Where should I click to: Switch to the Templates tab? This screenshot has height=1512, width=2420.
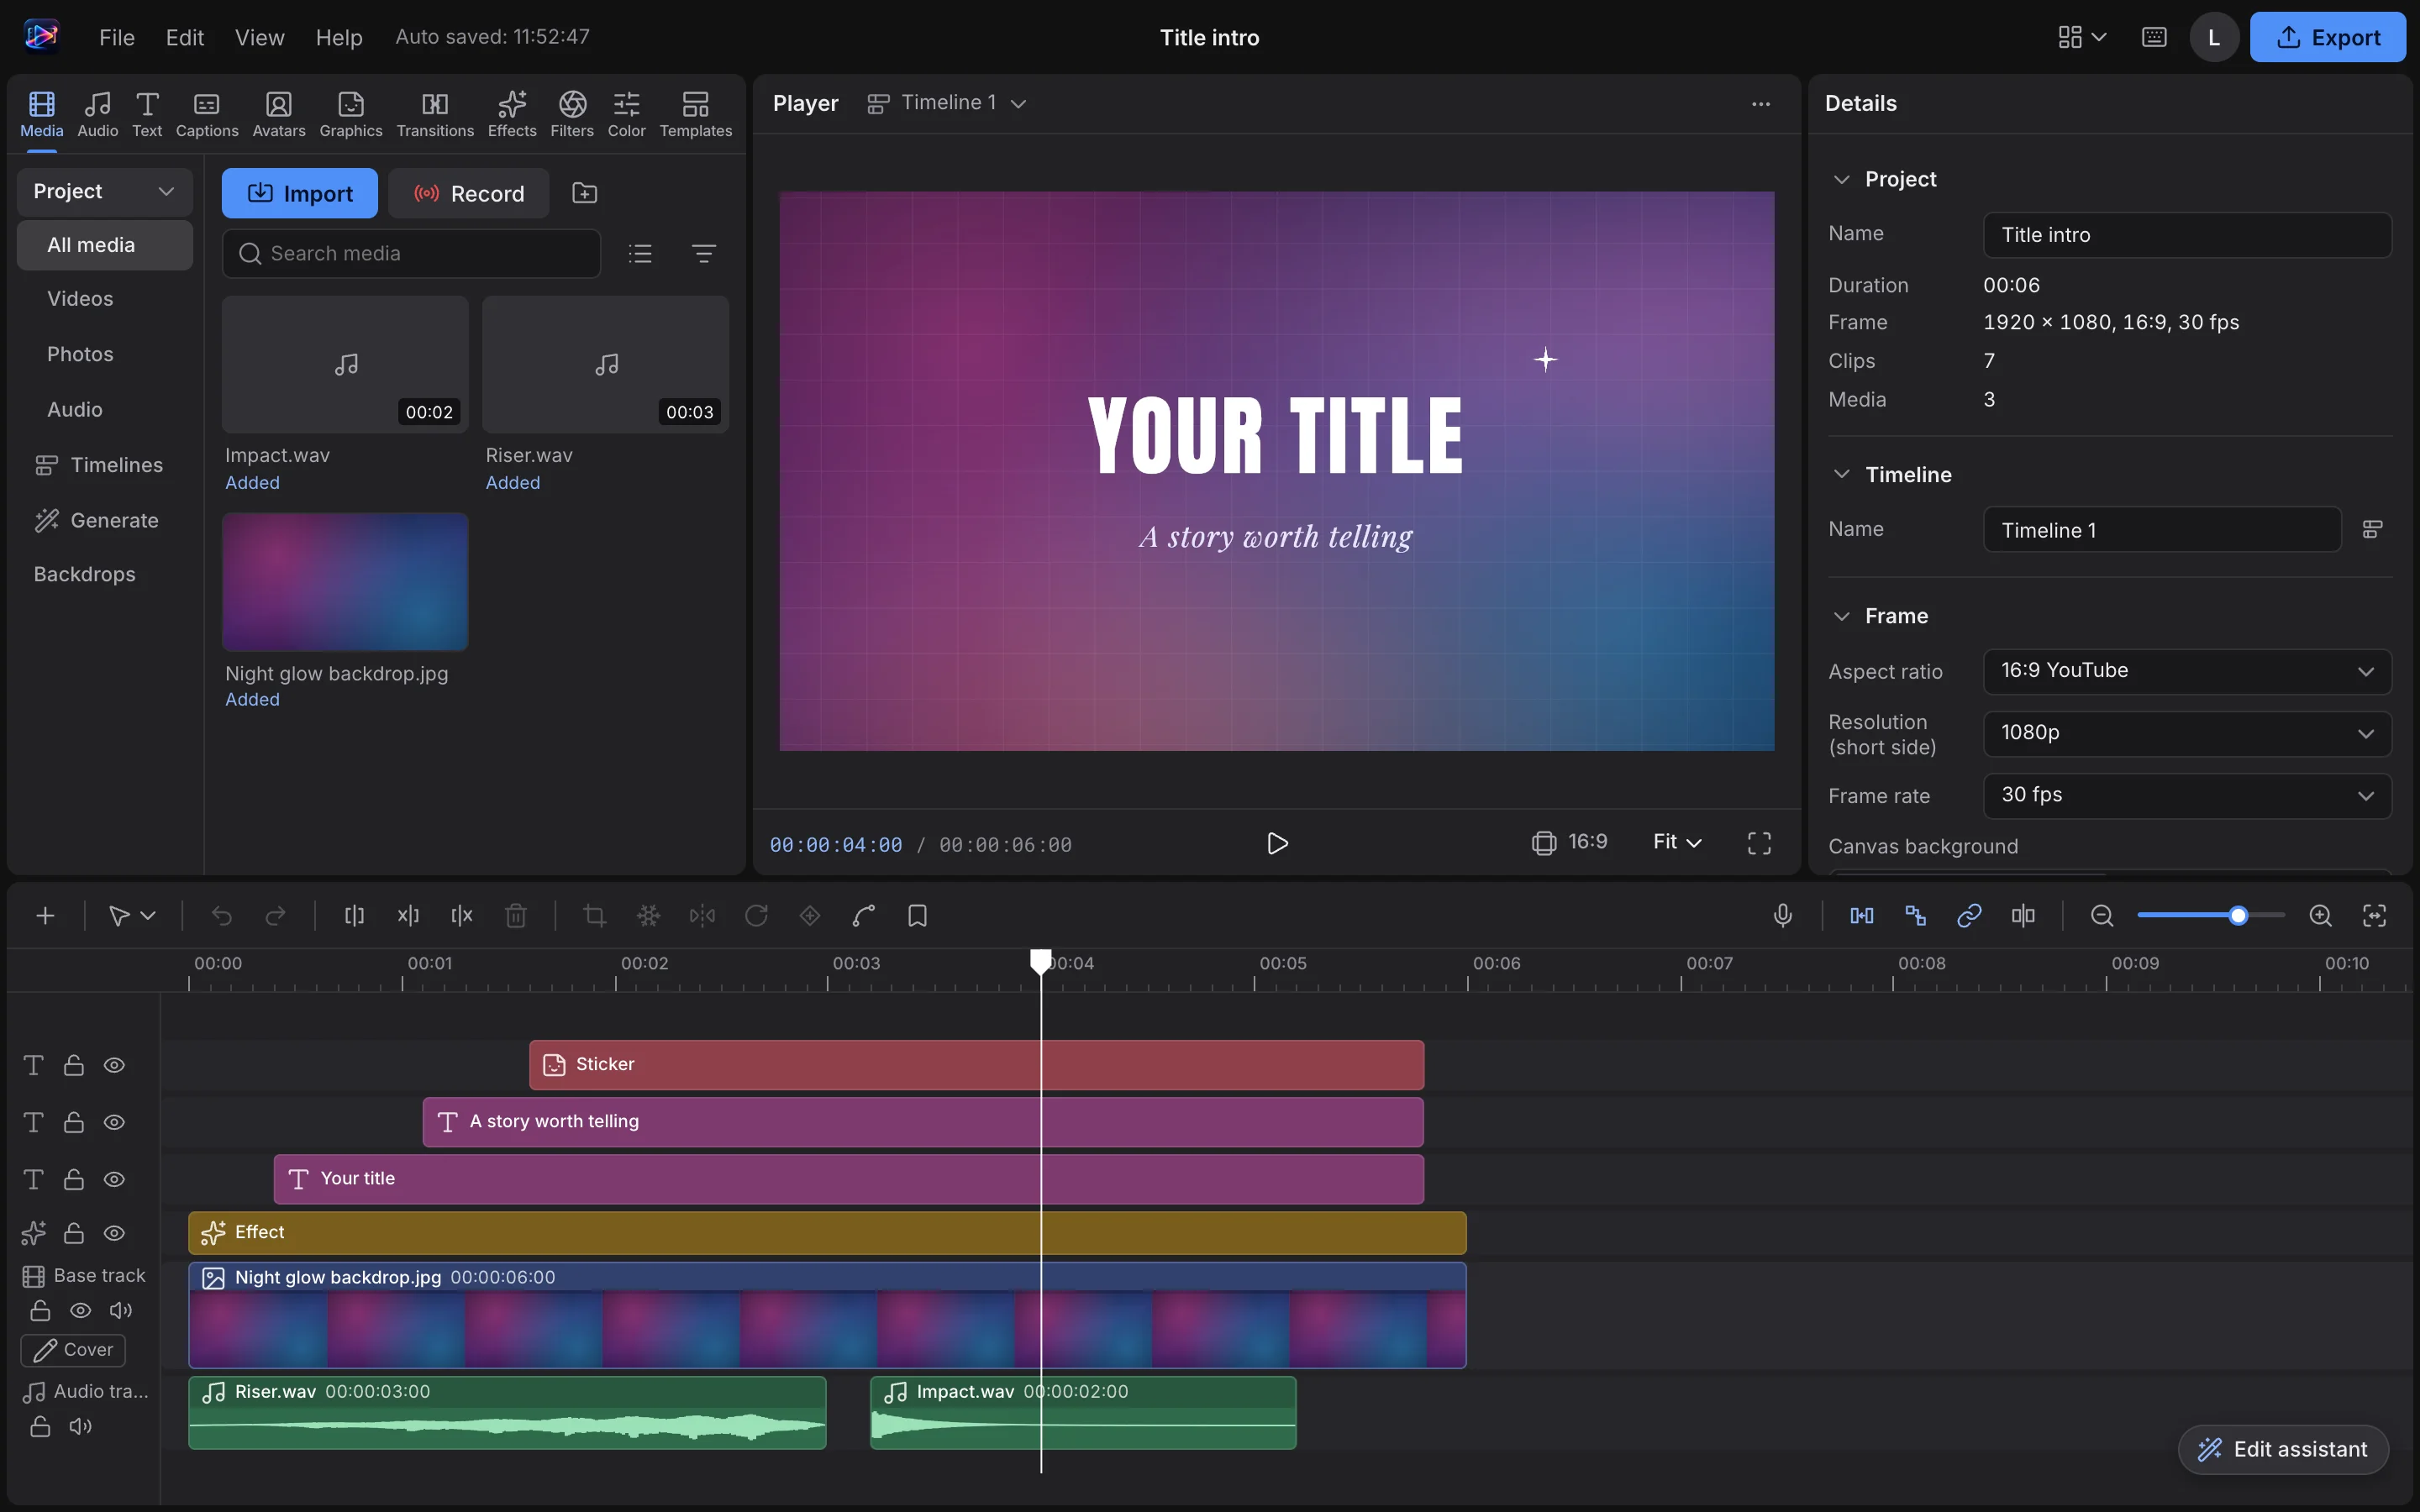696,114
